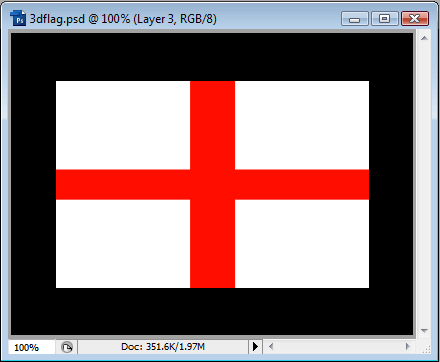Click the zoom percentage field showing 100%

coord(32,347)
